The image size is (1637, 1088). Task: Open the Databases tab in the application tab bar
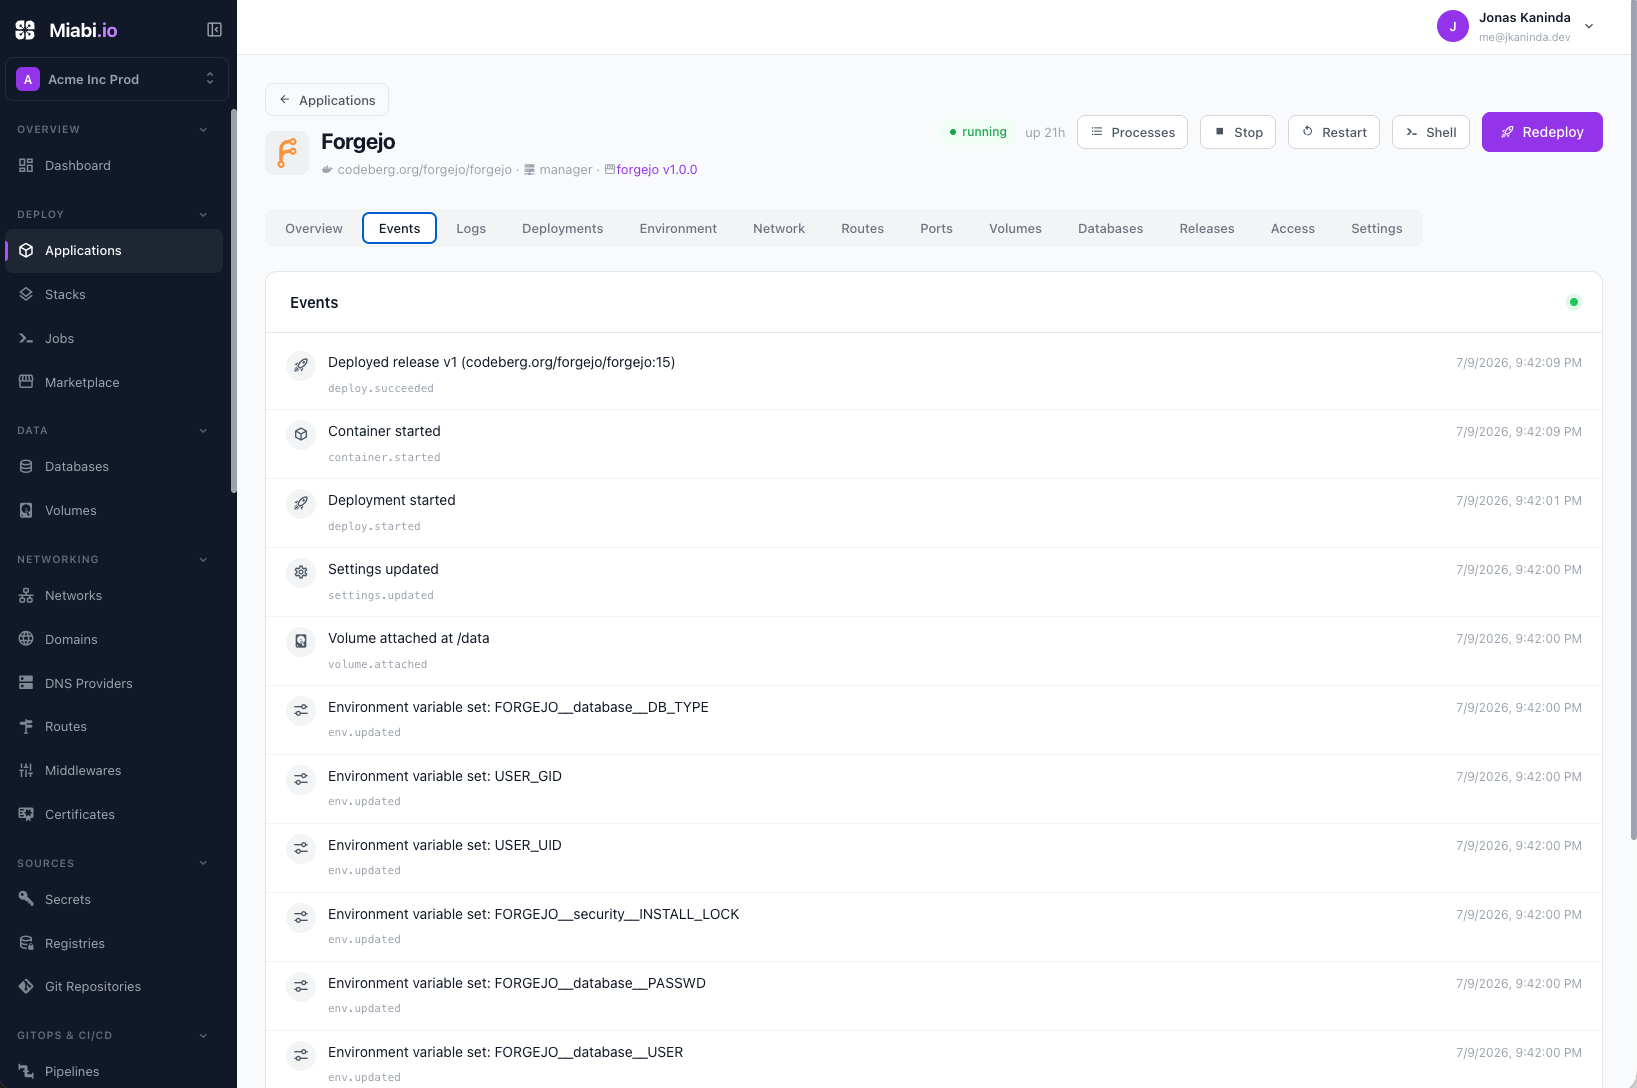click(x=1110, y=228)
